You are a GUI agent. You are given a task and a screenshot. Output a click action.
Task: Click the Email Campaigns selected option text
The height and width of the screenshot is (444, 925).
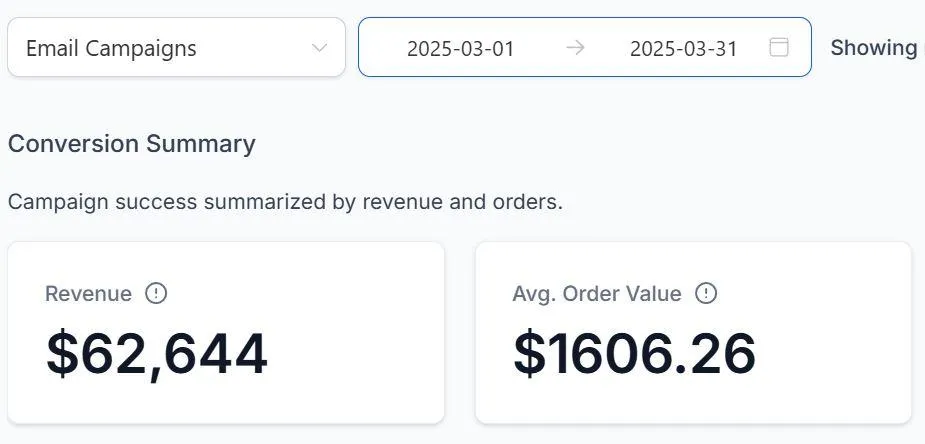click(x=111, y=48)
